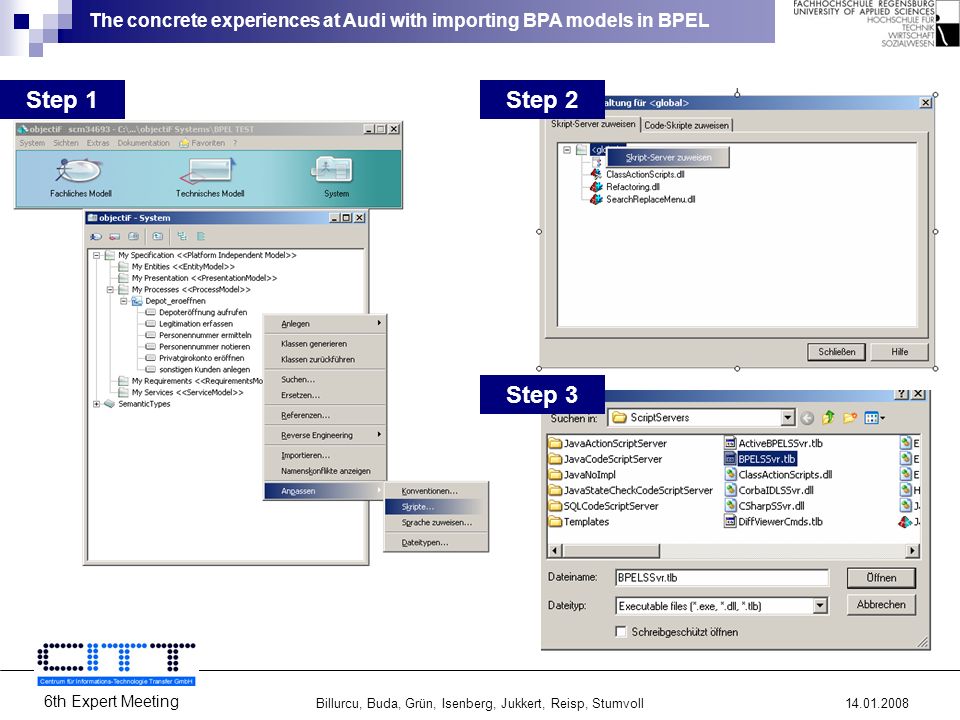Viewport: 960px width, 720px height.
Task: Open the Extras menu
Action: coord(98,143)
